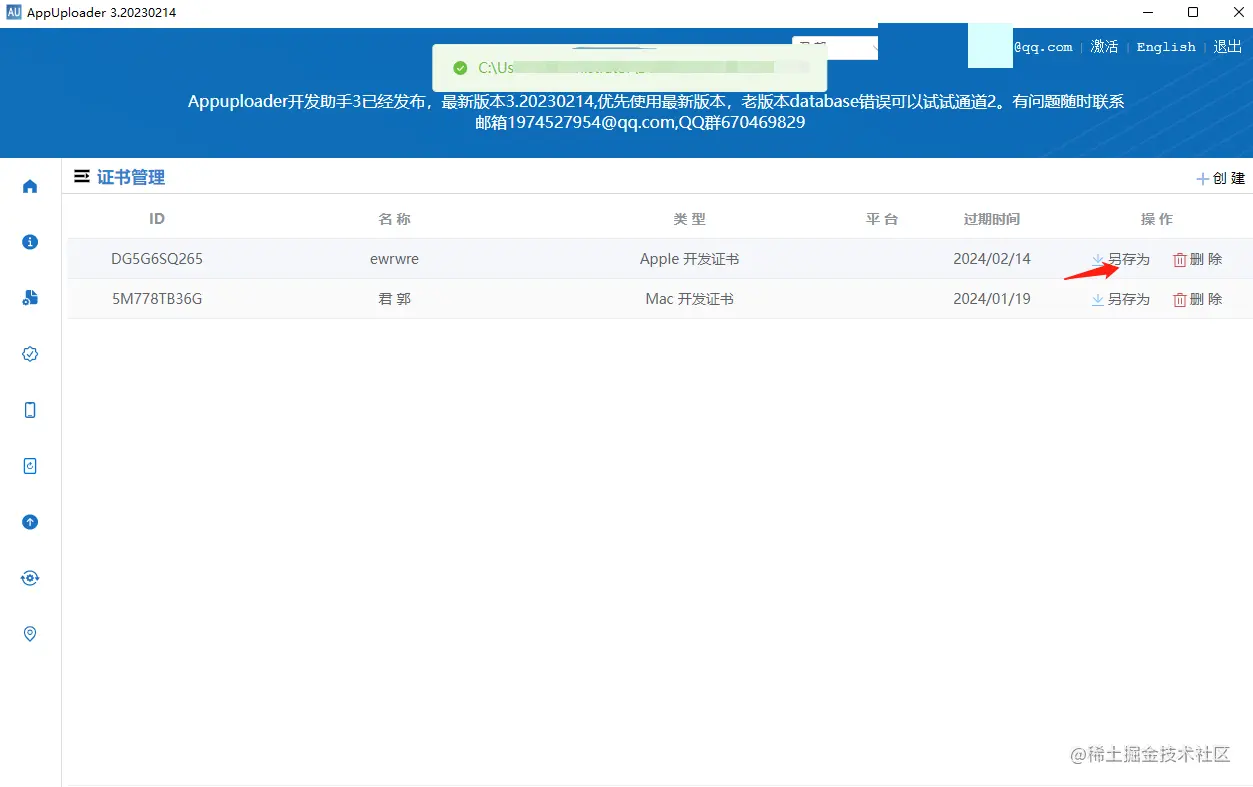Click the 过期时间 column header
This screenshot has height=787, width=1253.
click(991, 219)
